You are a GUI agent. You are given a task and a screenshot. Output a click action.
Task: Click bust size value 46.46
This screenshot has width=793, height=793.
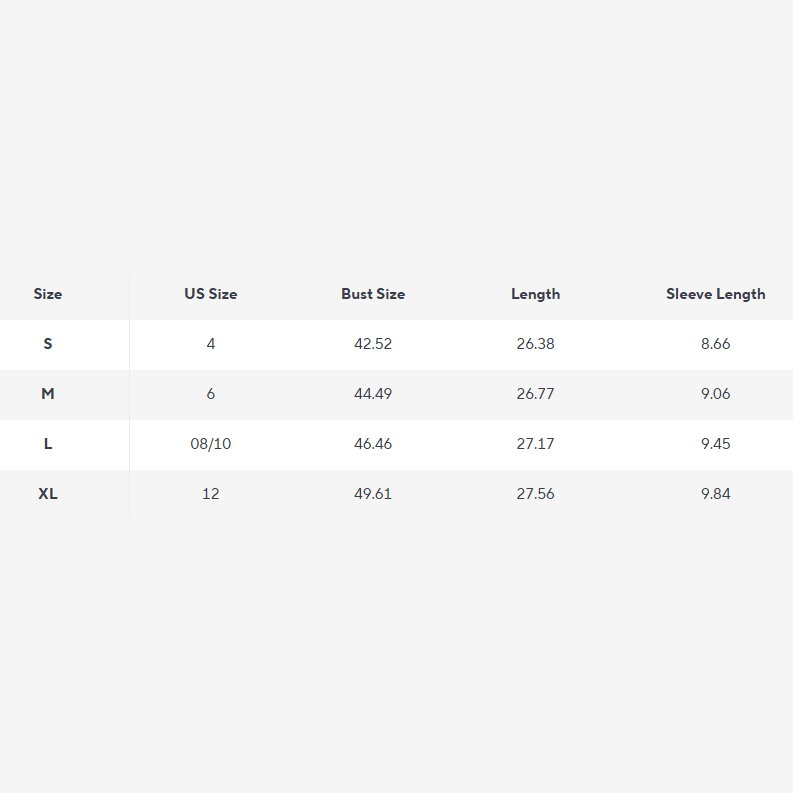(373, 444)
